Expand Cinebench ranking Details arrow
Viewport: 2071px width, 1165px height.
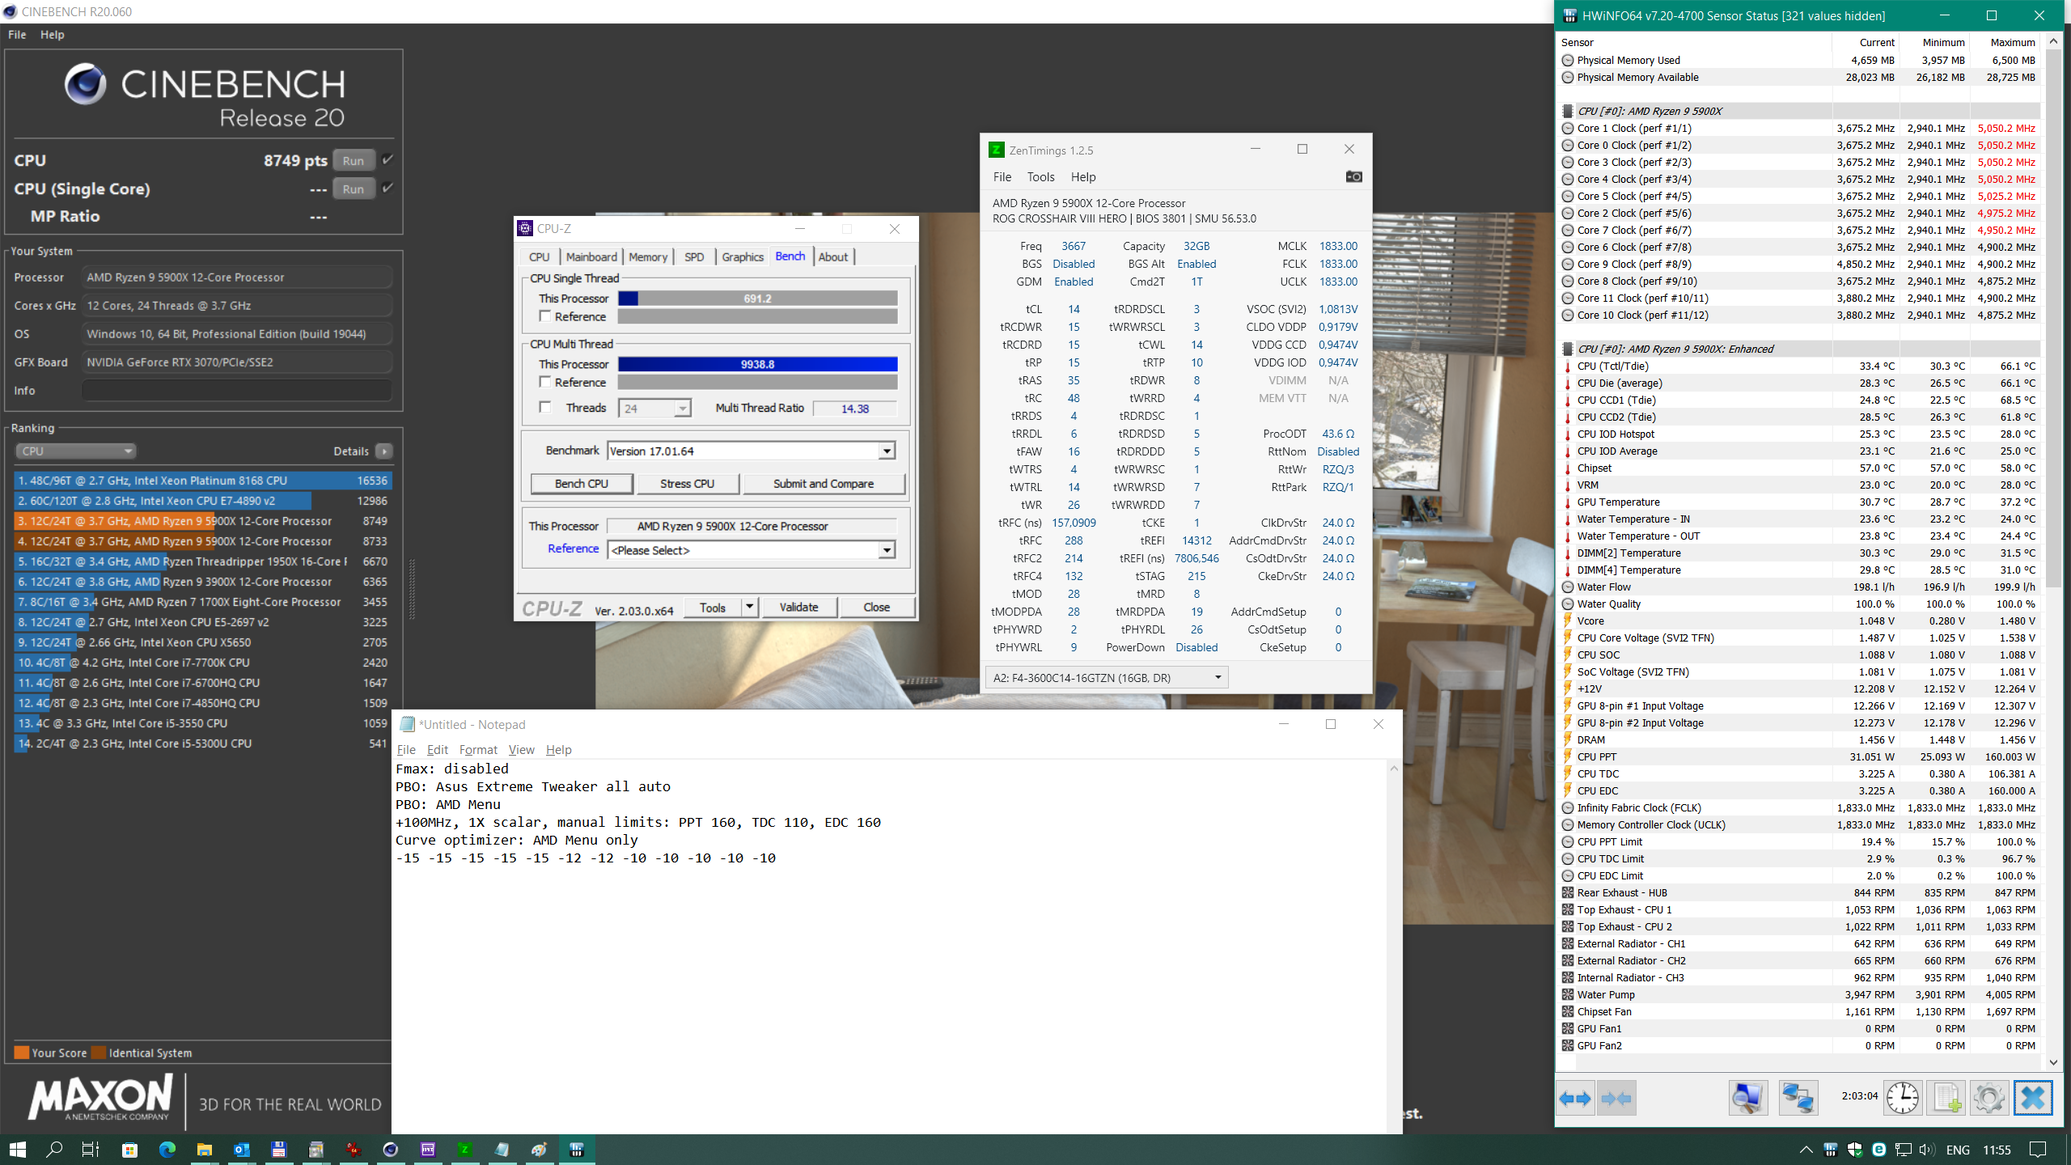click(x=384, y=452)
